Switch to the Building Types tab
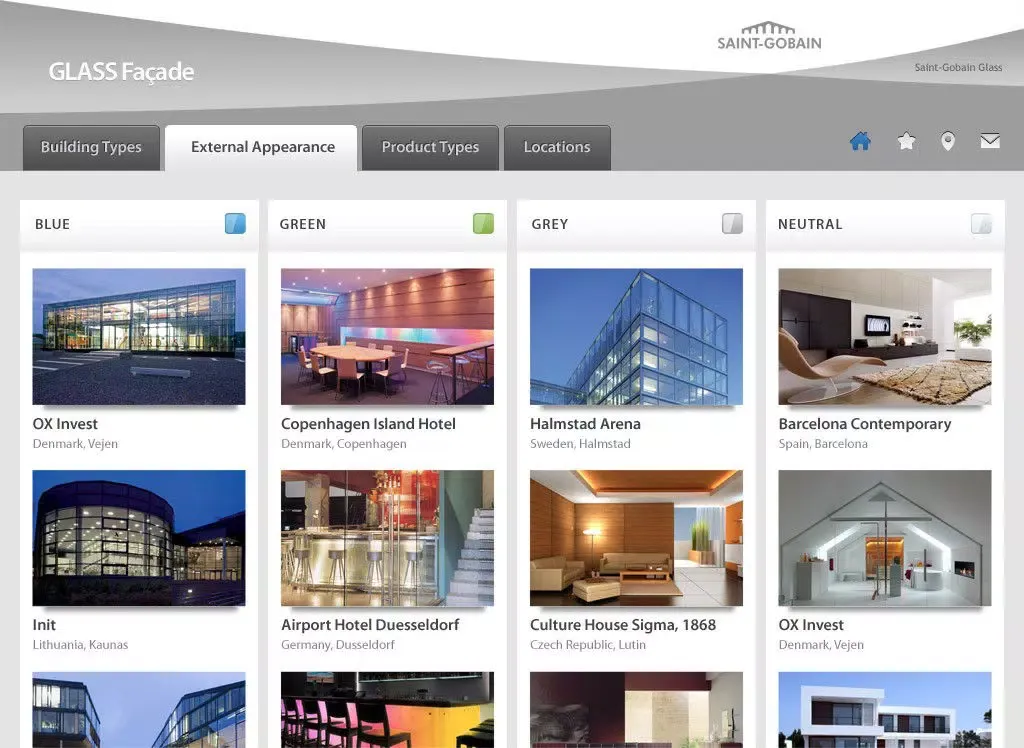This screenshot has height=748, width=1024. 91,148
